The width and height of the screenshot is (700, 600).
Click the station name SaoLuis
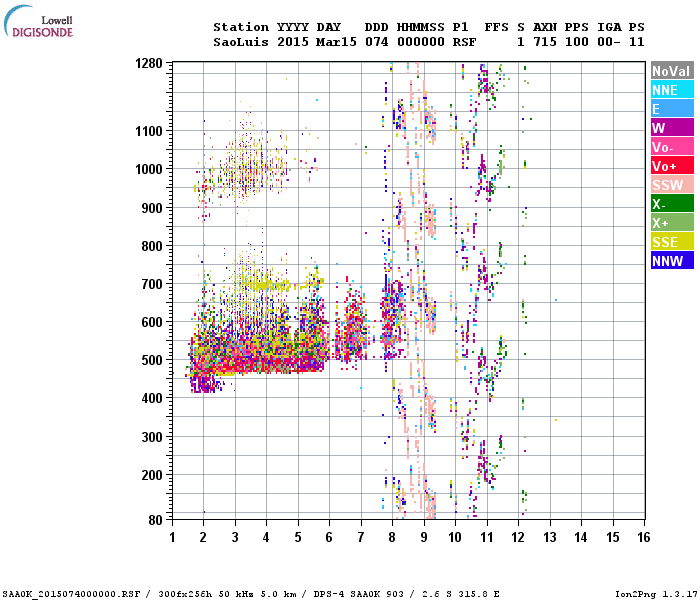pos(241,42)
